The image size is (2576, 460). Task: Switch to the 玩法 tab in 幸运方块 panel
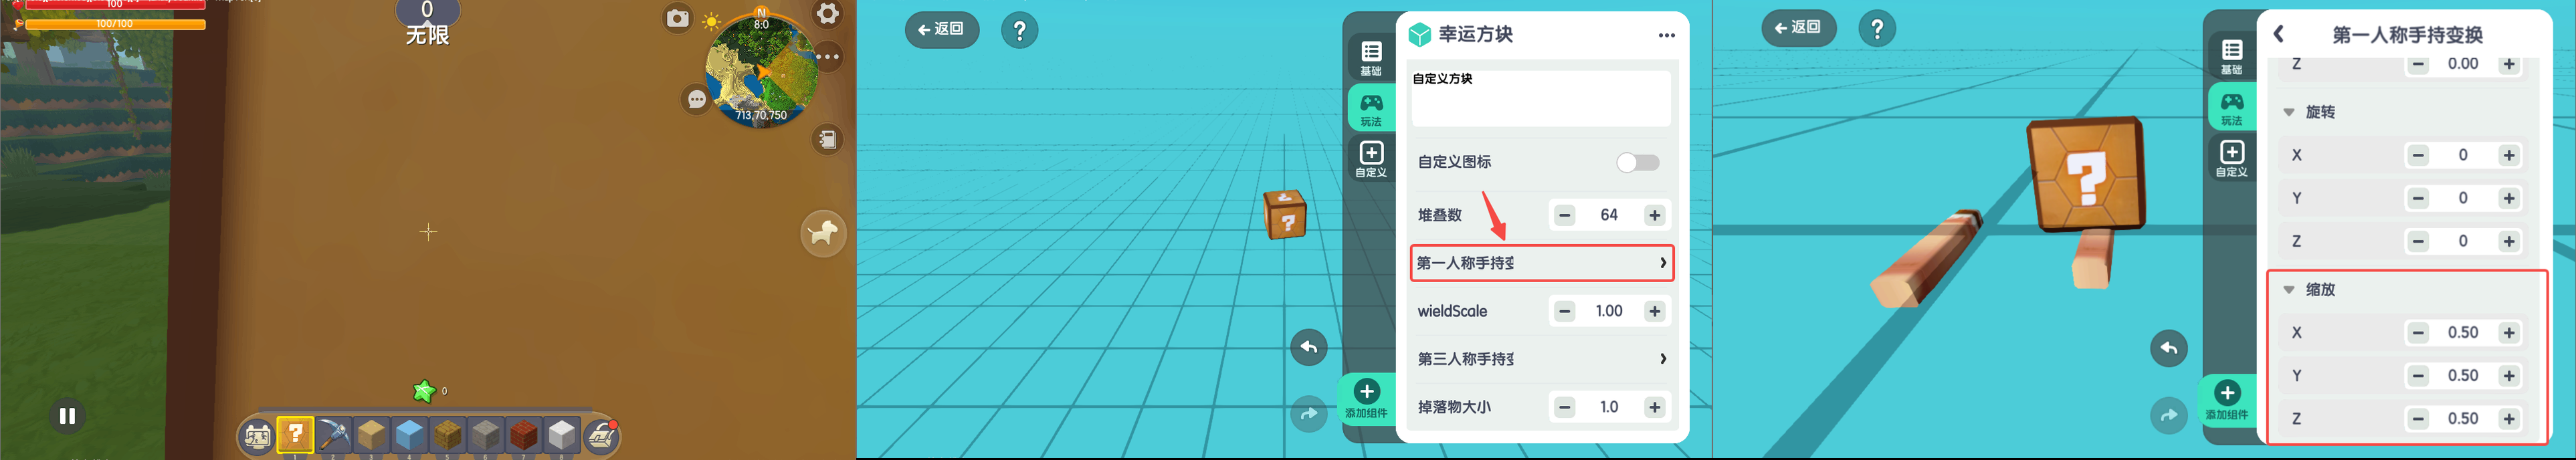[x=1371, y=108]
